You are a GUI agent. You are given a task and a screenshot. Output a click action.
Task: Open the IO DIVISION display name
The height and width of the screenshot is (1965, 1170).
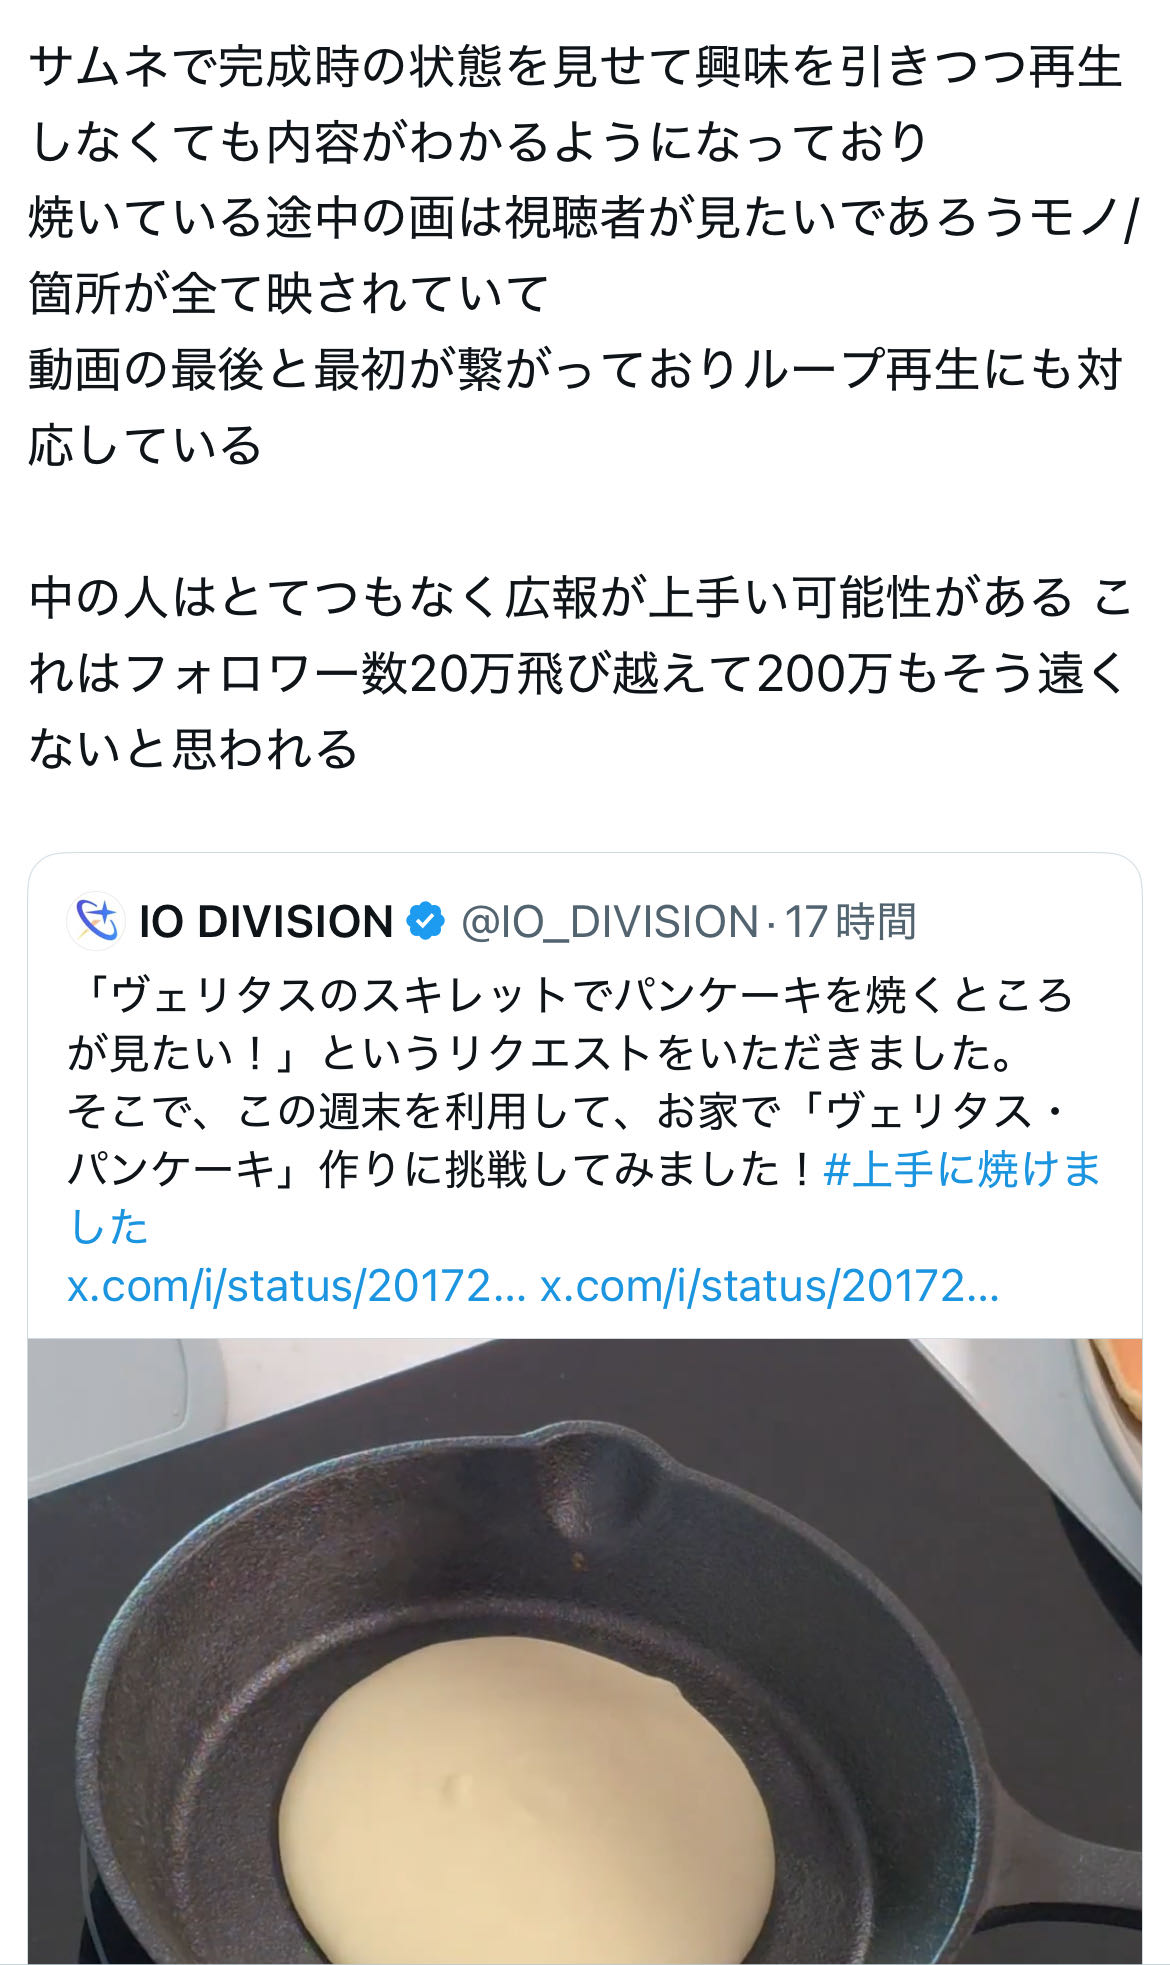tap(265, 921)
